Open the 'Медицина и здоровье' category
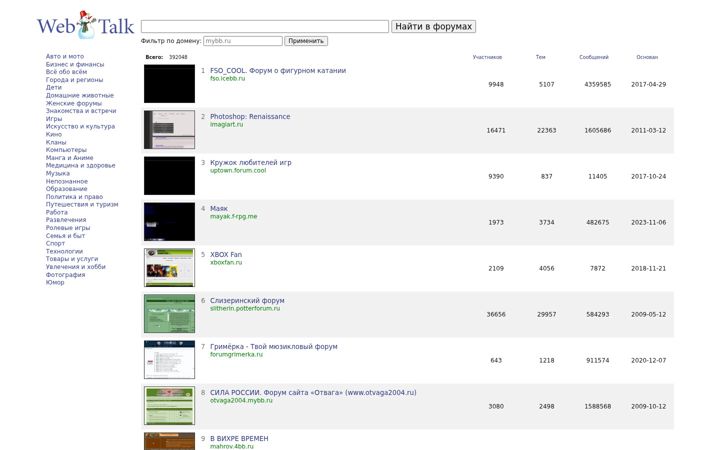The width and height of the screenshot is (720, 450). (x=80, y=165)
